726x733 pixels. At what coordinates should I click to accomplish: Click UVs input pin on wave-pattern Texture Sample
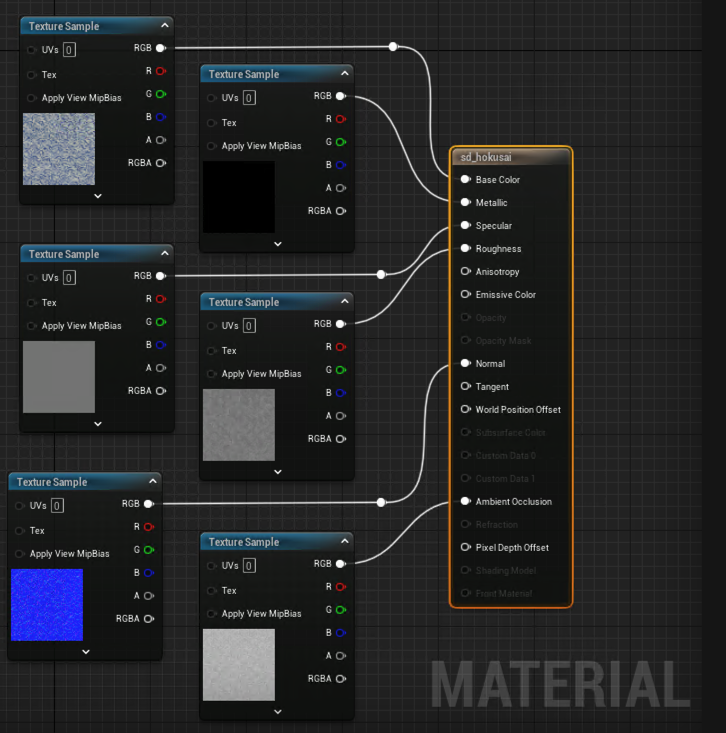tap(31, 50)
